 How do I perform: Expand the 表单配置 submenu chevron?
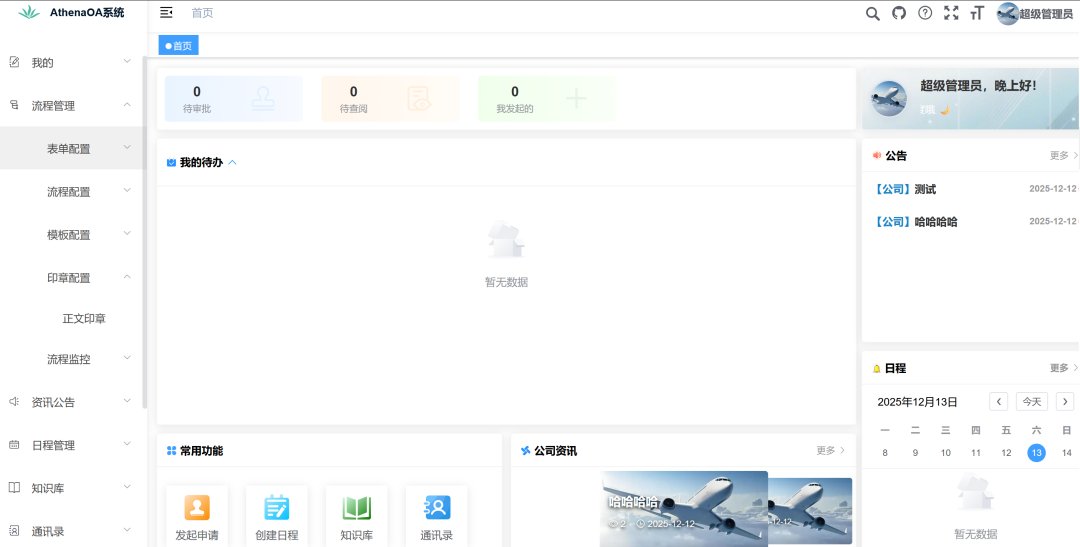[x=127, y=147]
